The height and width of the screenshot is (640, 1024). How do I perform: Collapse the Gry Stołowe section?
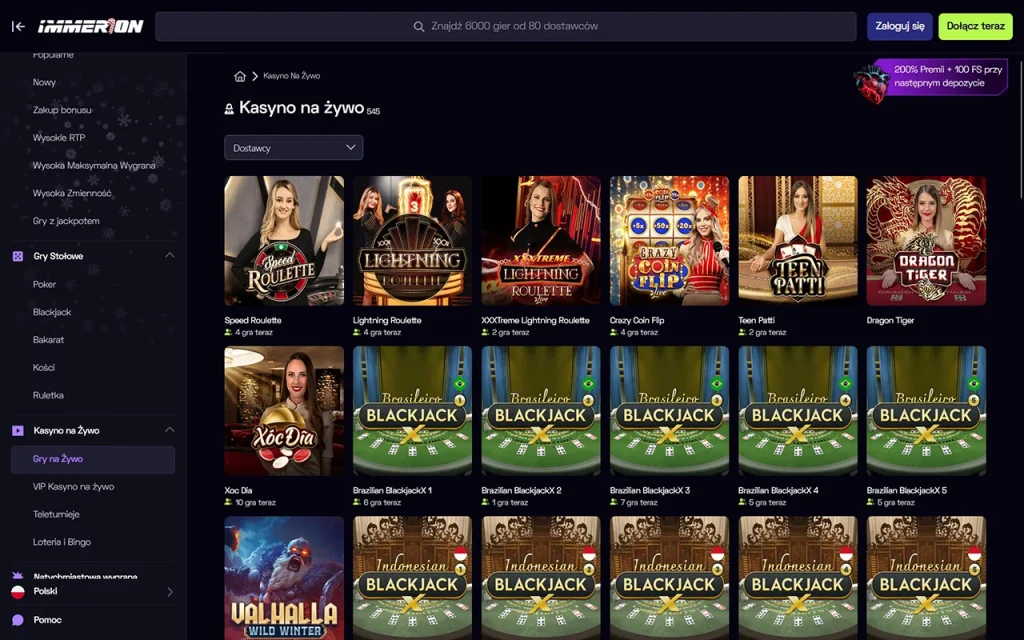coord(170,255)
